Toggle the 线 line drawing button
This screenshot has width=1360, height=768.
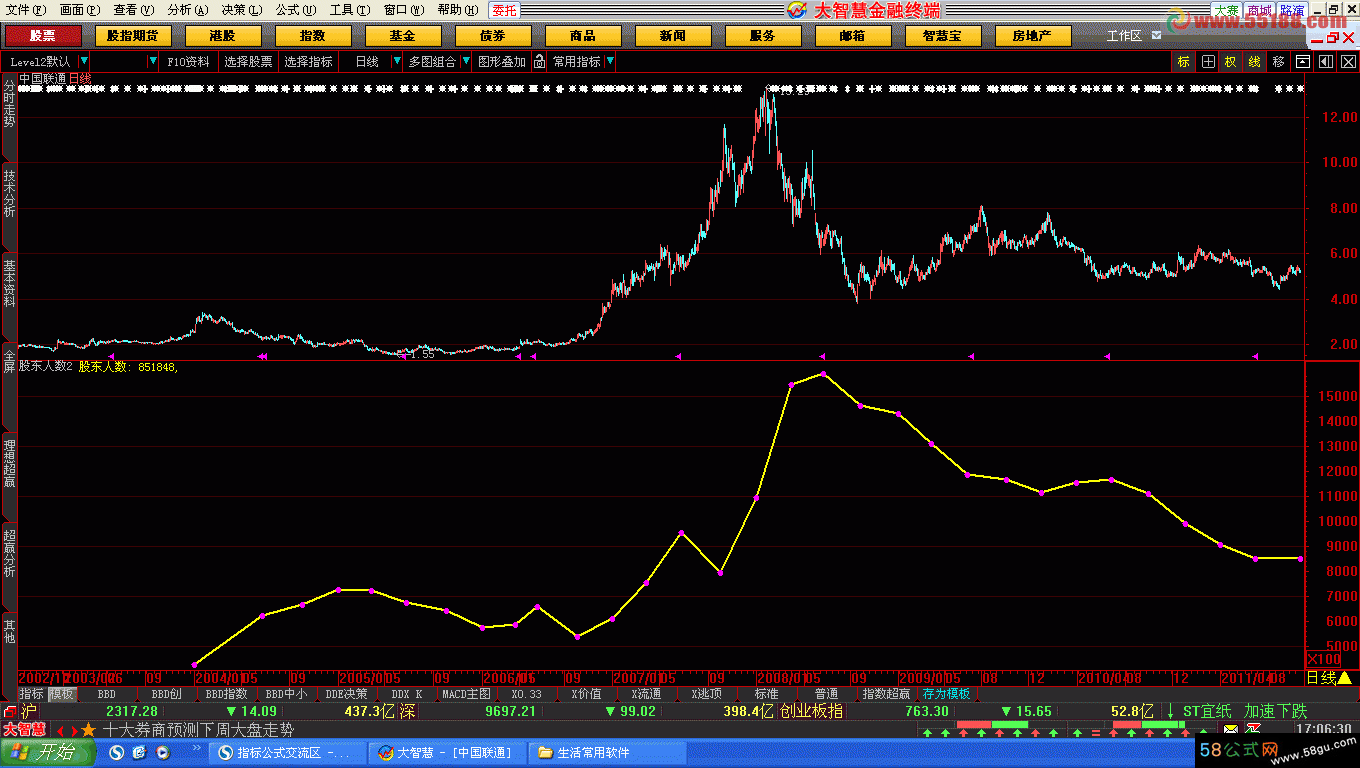click(1254, 62)
